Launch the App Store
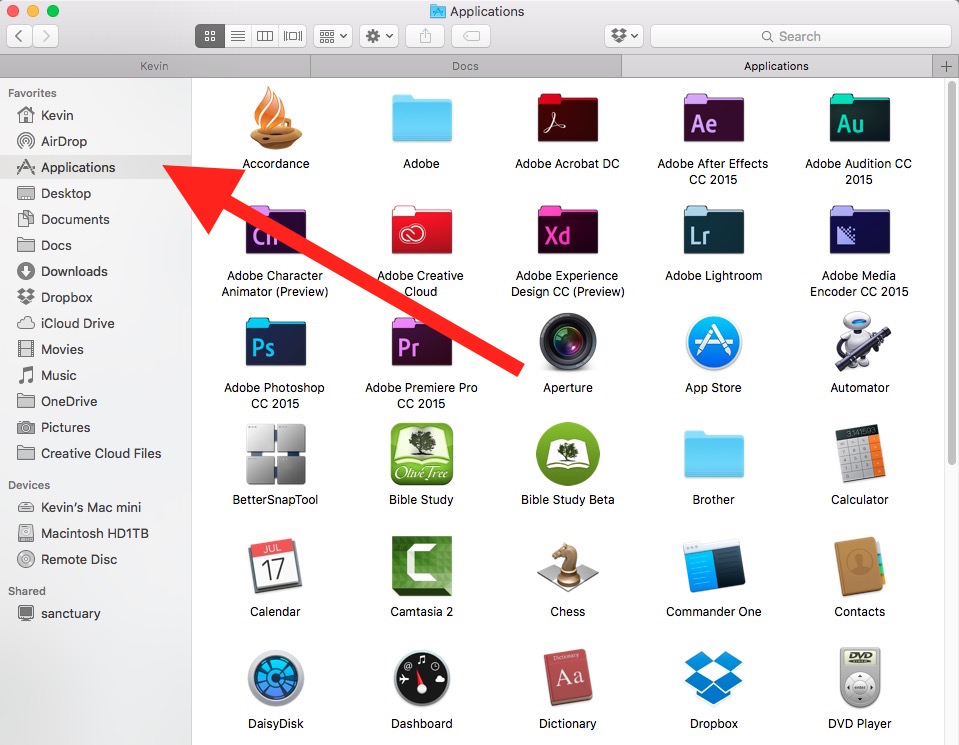Viewport: 959px width, 745px height. (x=713, y=343)
